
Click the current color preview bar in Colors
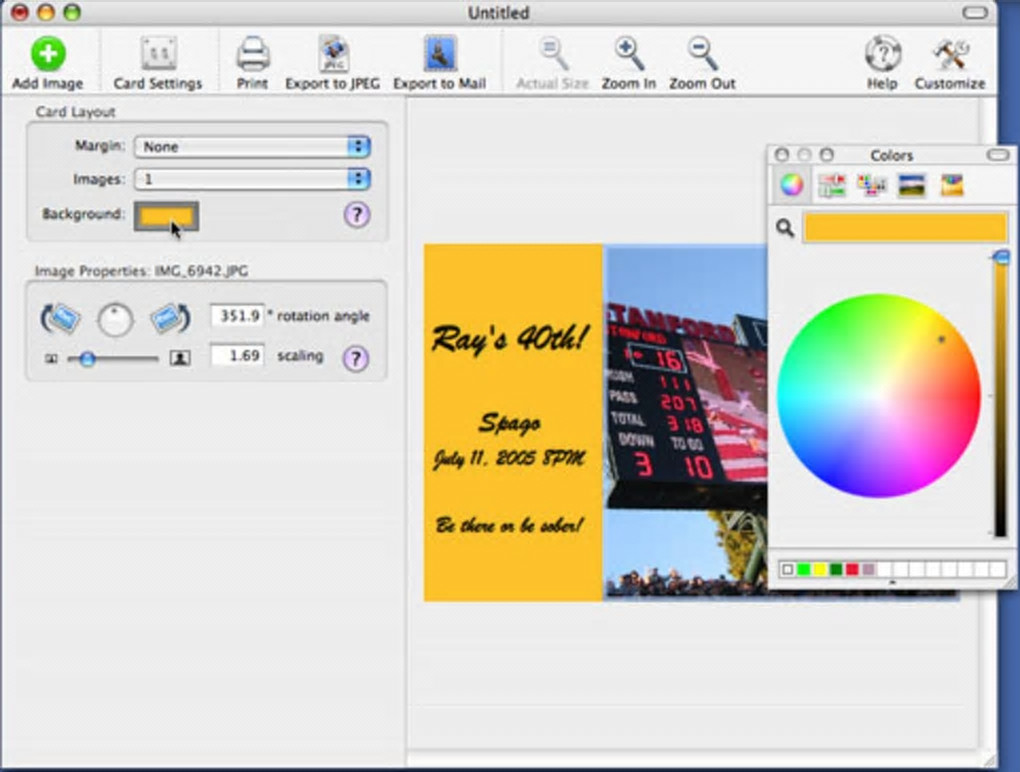906,228
